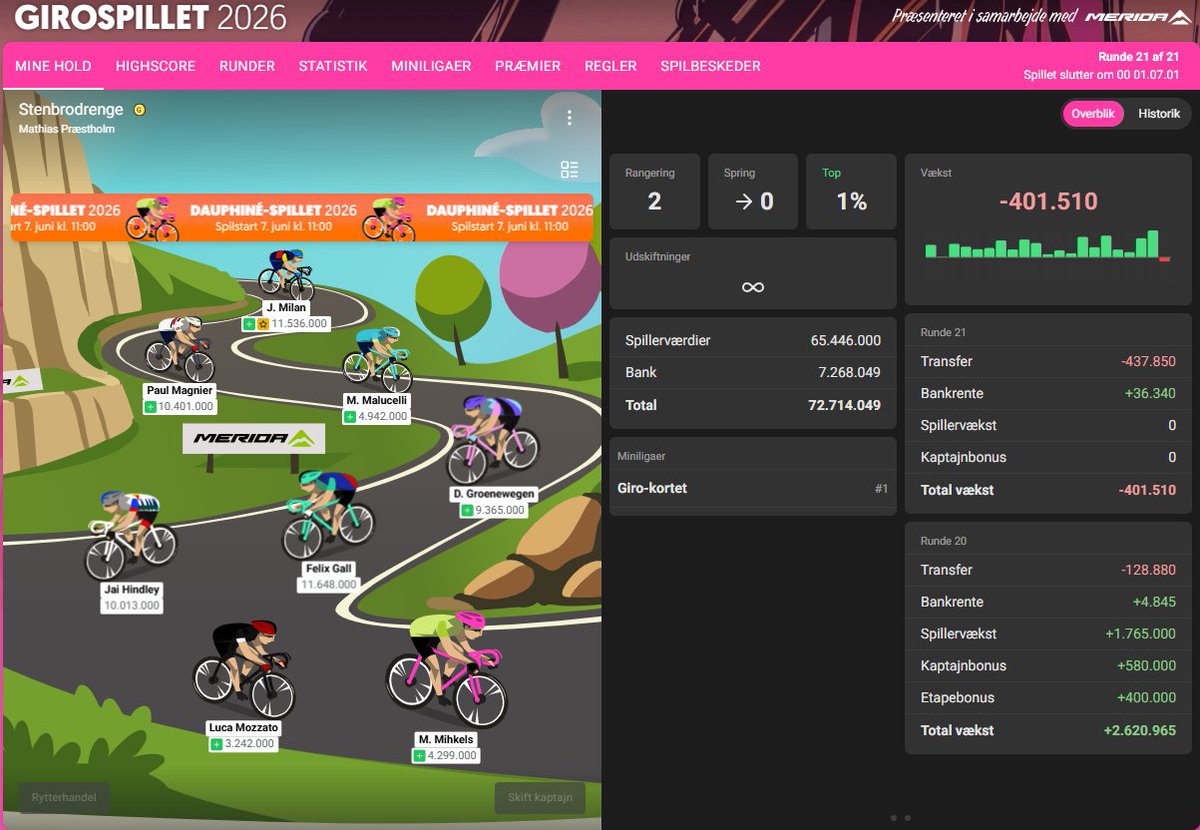This screenshot has width=1200, height=830.
Task: Click yellow badge next to Stenbrodrenge
Action: coord(140,110)
